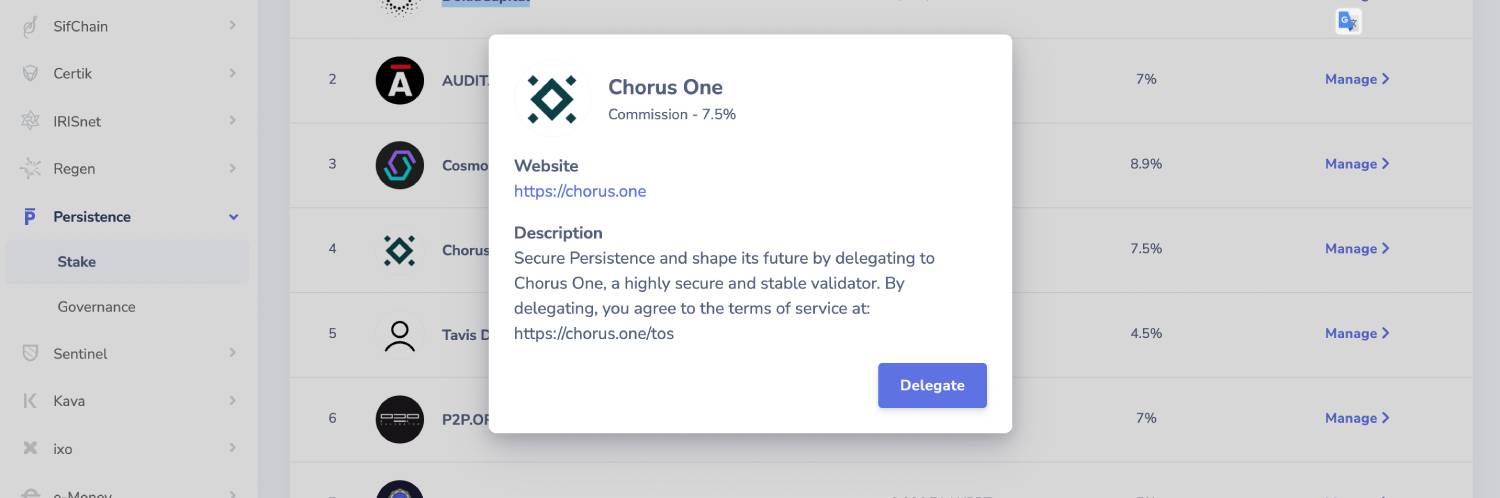Open the Governance menu item

tap(96, 307)
